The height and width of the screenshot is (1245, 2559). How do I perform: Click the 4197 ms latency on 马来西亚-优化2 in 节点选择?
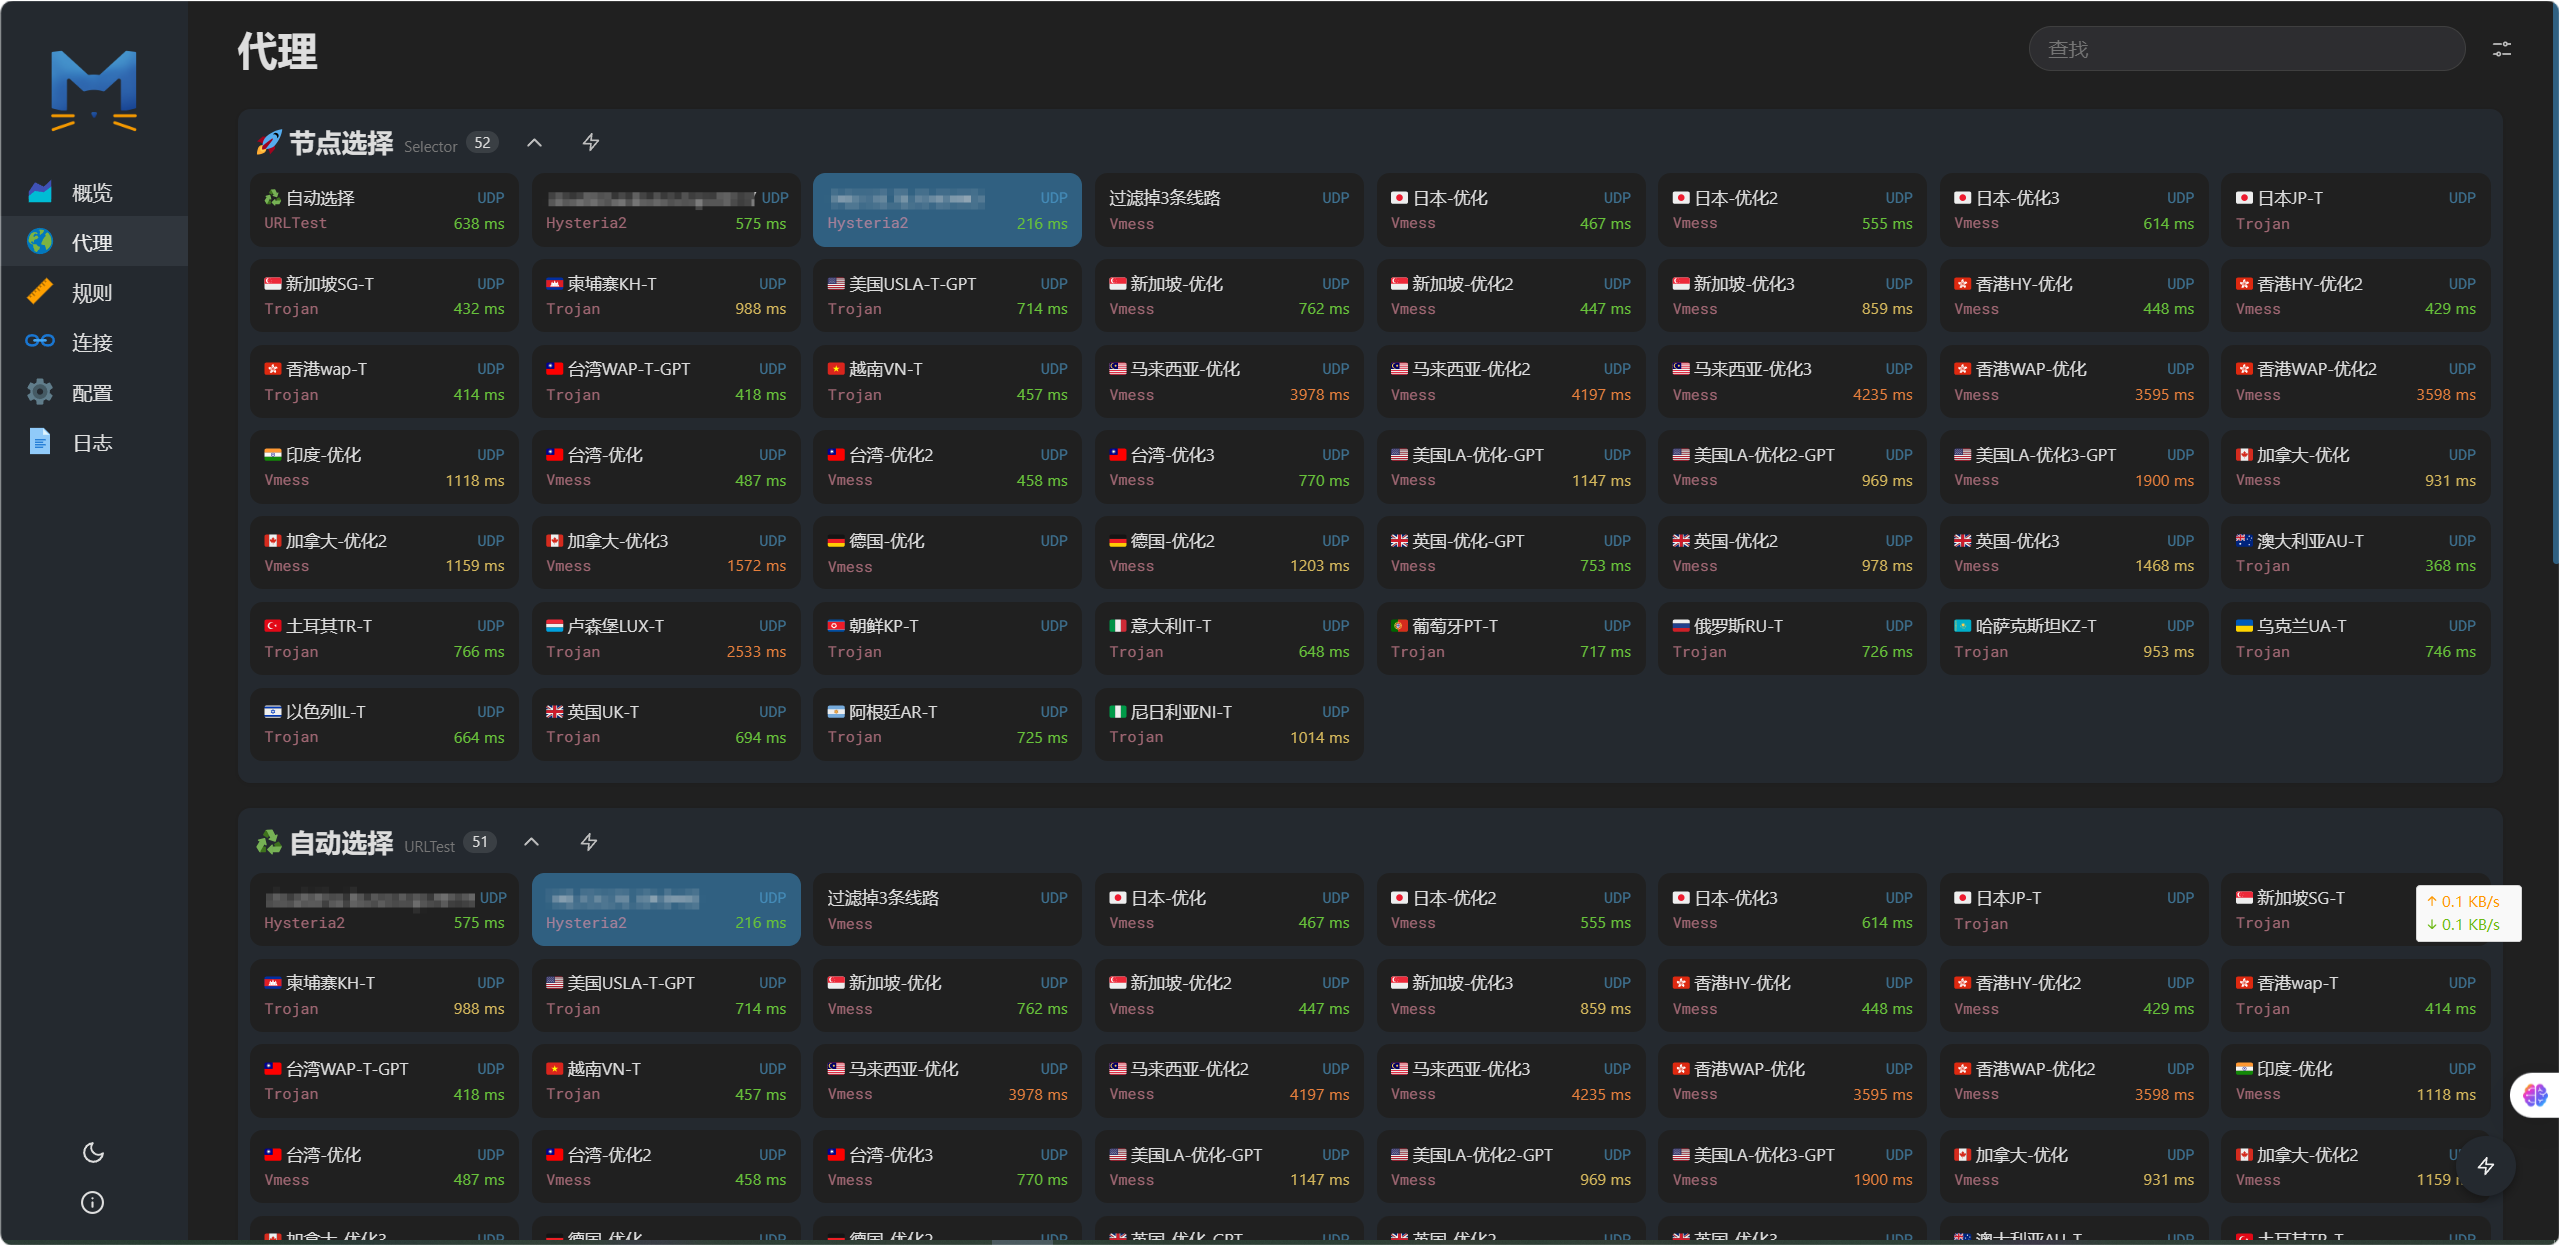coord(1600,395)
